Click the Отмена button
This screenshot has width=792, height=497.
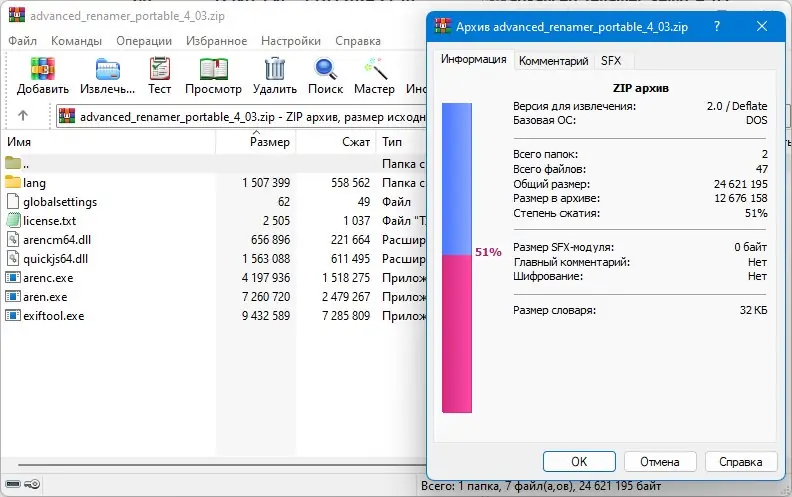[660, 462]
